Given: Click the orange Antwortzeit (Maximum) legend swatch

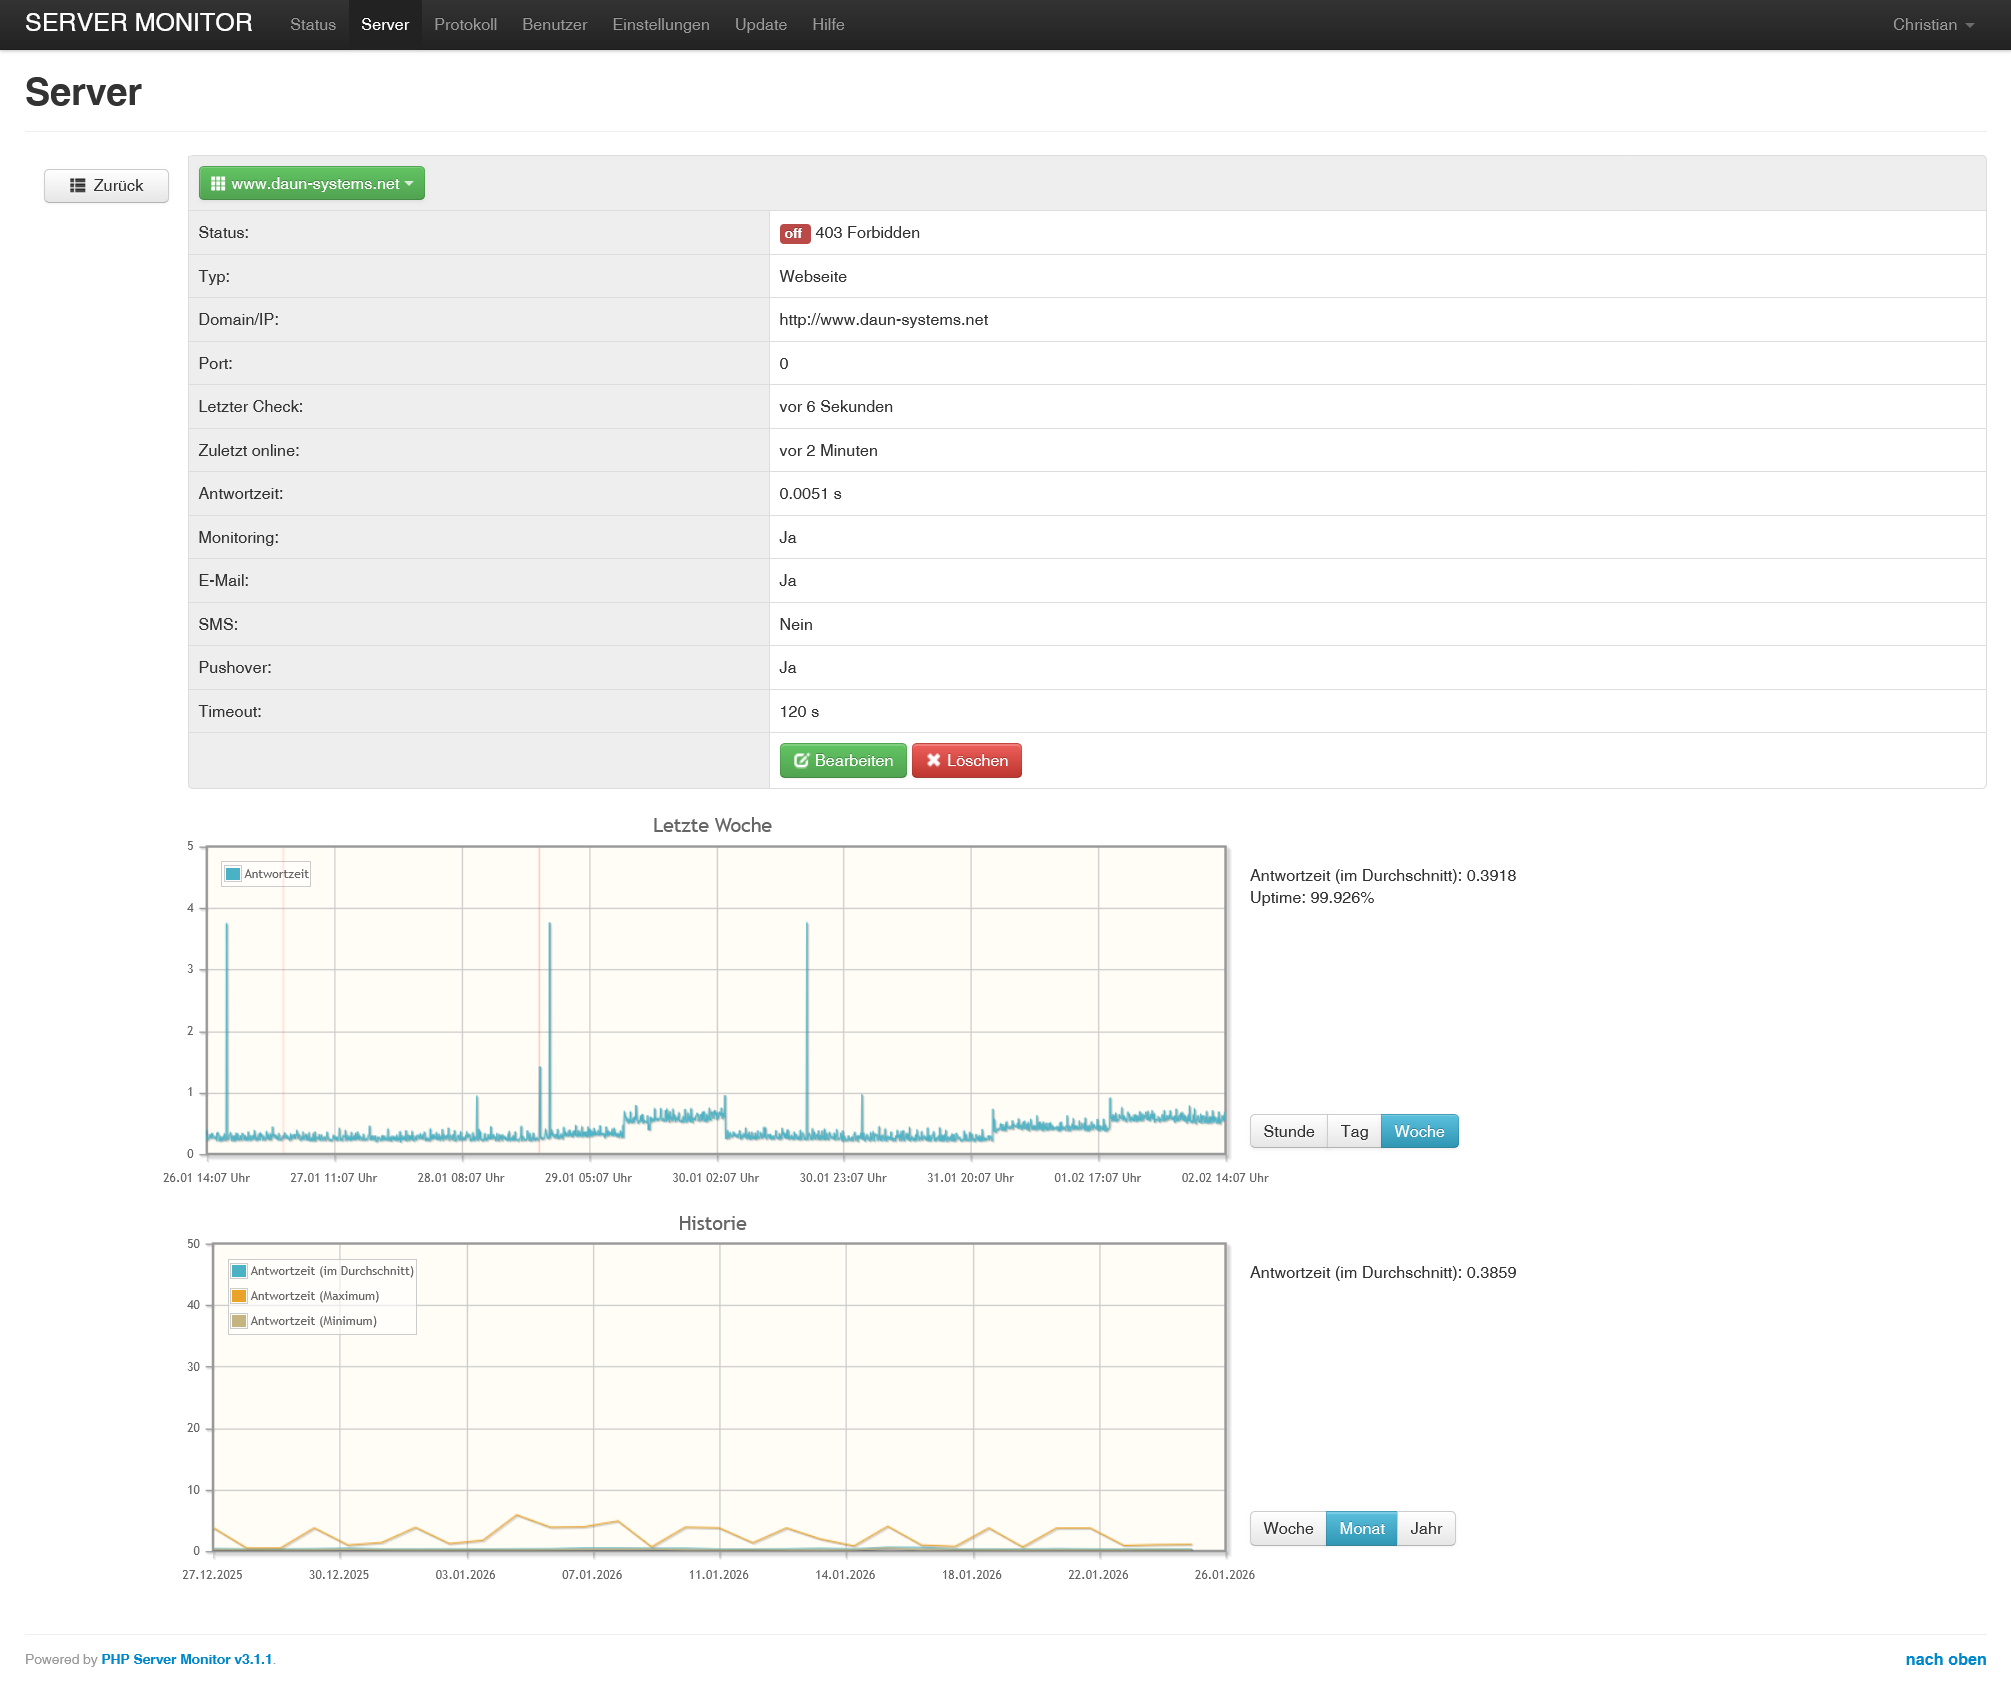Looking at the screenshot, I should 239,1296.
